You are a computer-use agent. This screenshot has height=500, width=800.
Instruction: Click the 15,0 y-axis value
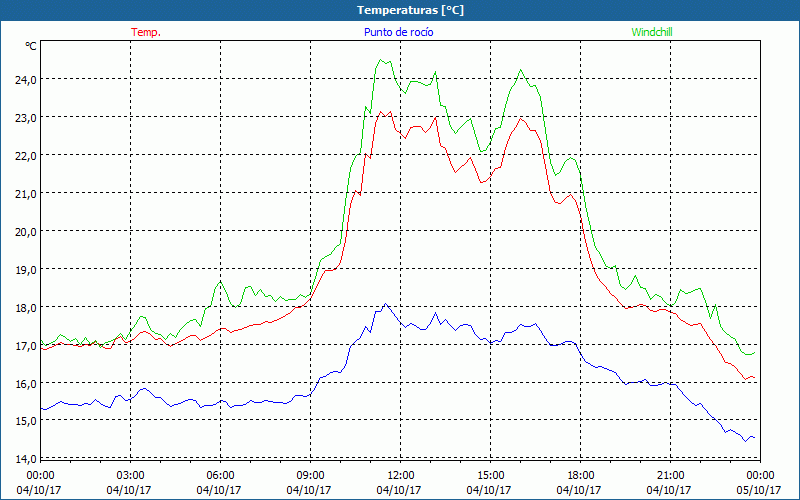point(26,421)
